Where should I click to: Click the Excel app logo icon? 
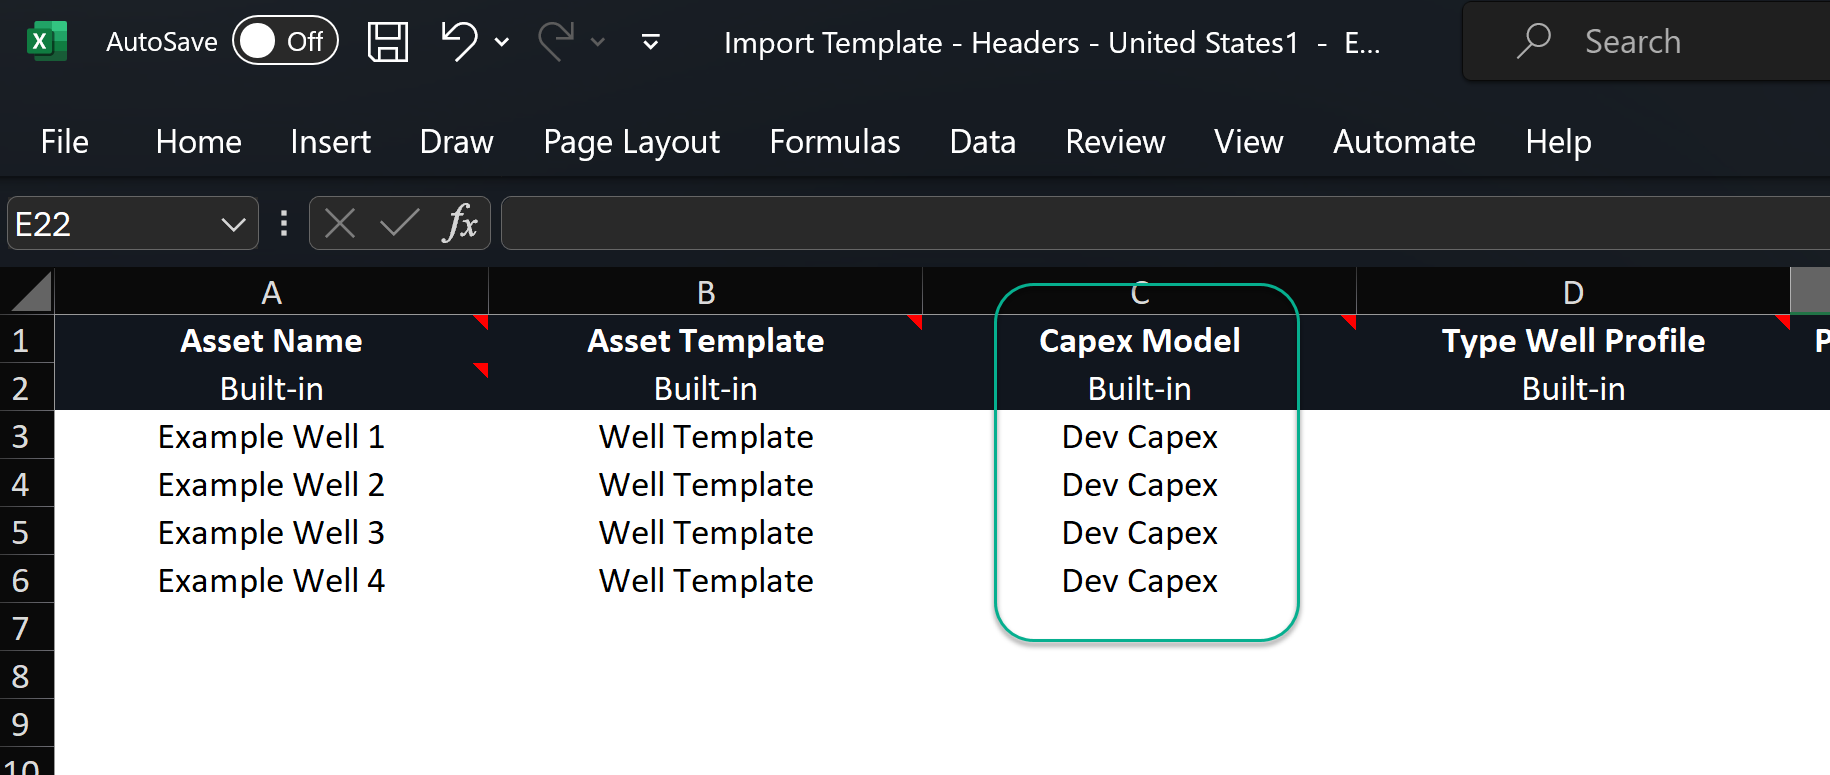(x=46, y=42)
